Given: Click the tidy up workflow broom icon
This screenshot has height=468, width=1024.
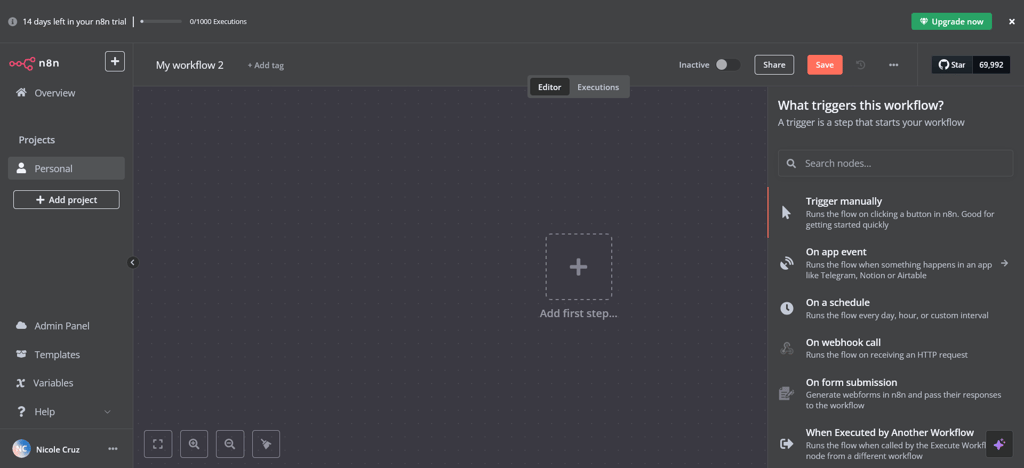Looking at the screenshot, I should (266, 444).
